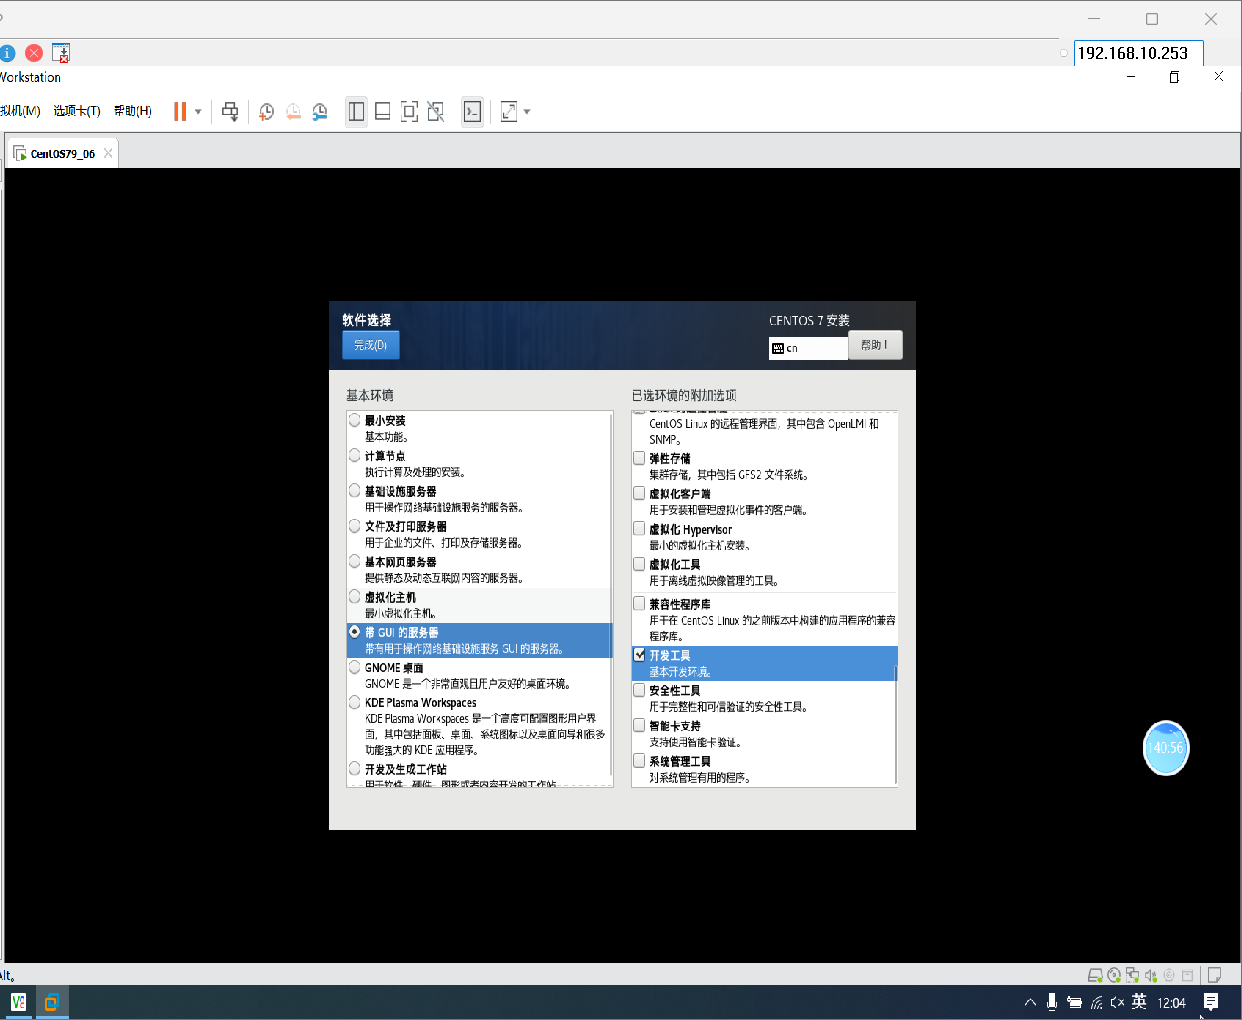Expand the stretch display dropdown arrow
Viewport: 1242px width, 1020px height.
coord(527,111)
